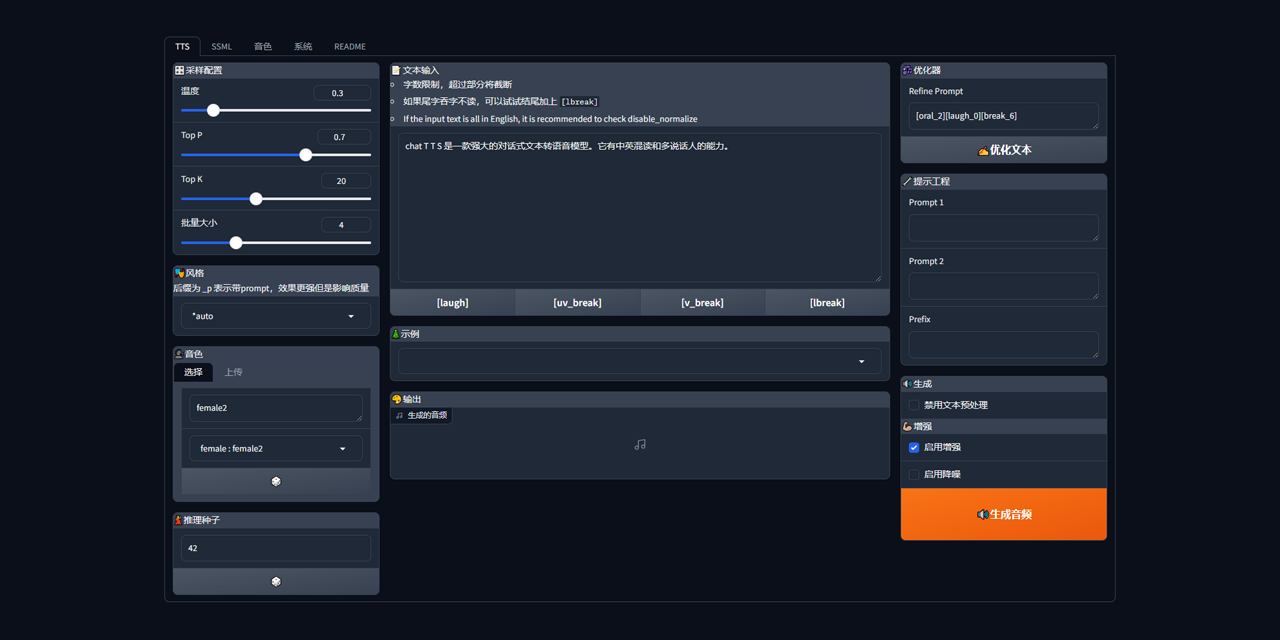Screen dimensions: 1280x640
Task: Randomize the inference seed with the dice icon
Action: click(276, 581)
